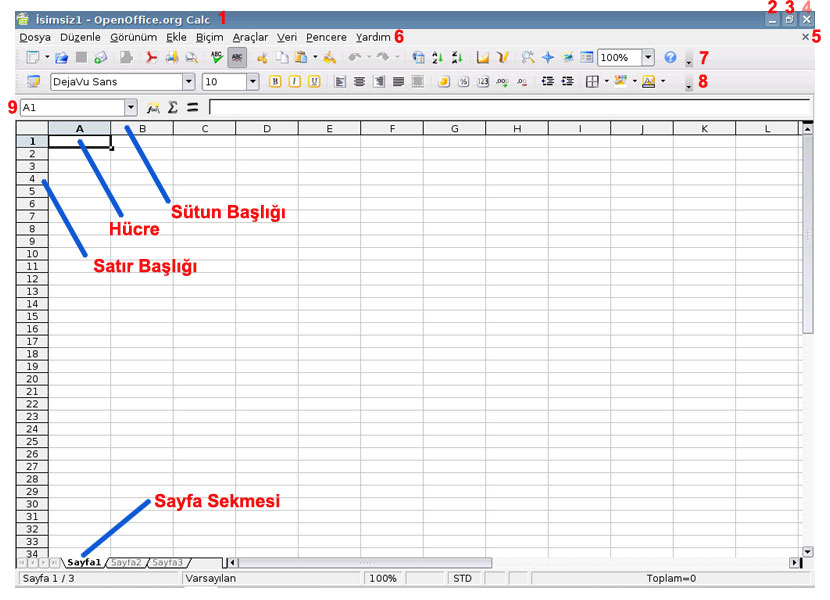Toggle Bold formatting
The width and height of the screenshot is (830, 600).
275,82
